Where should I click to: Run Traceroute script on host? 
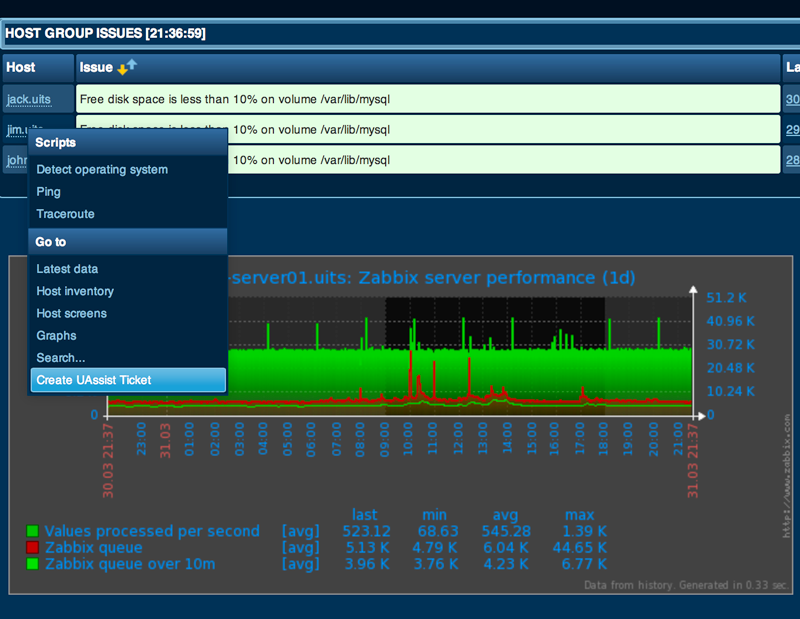(65, 214)
